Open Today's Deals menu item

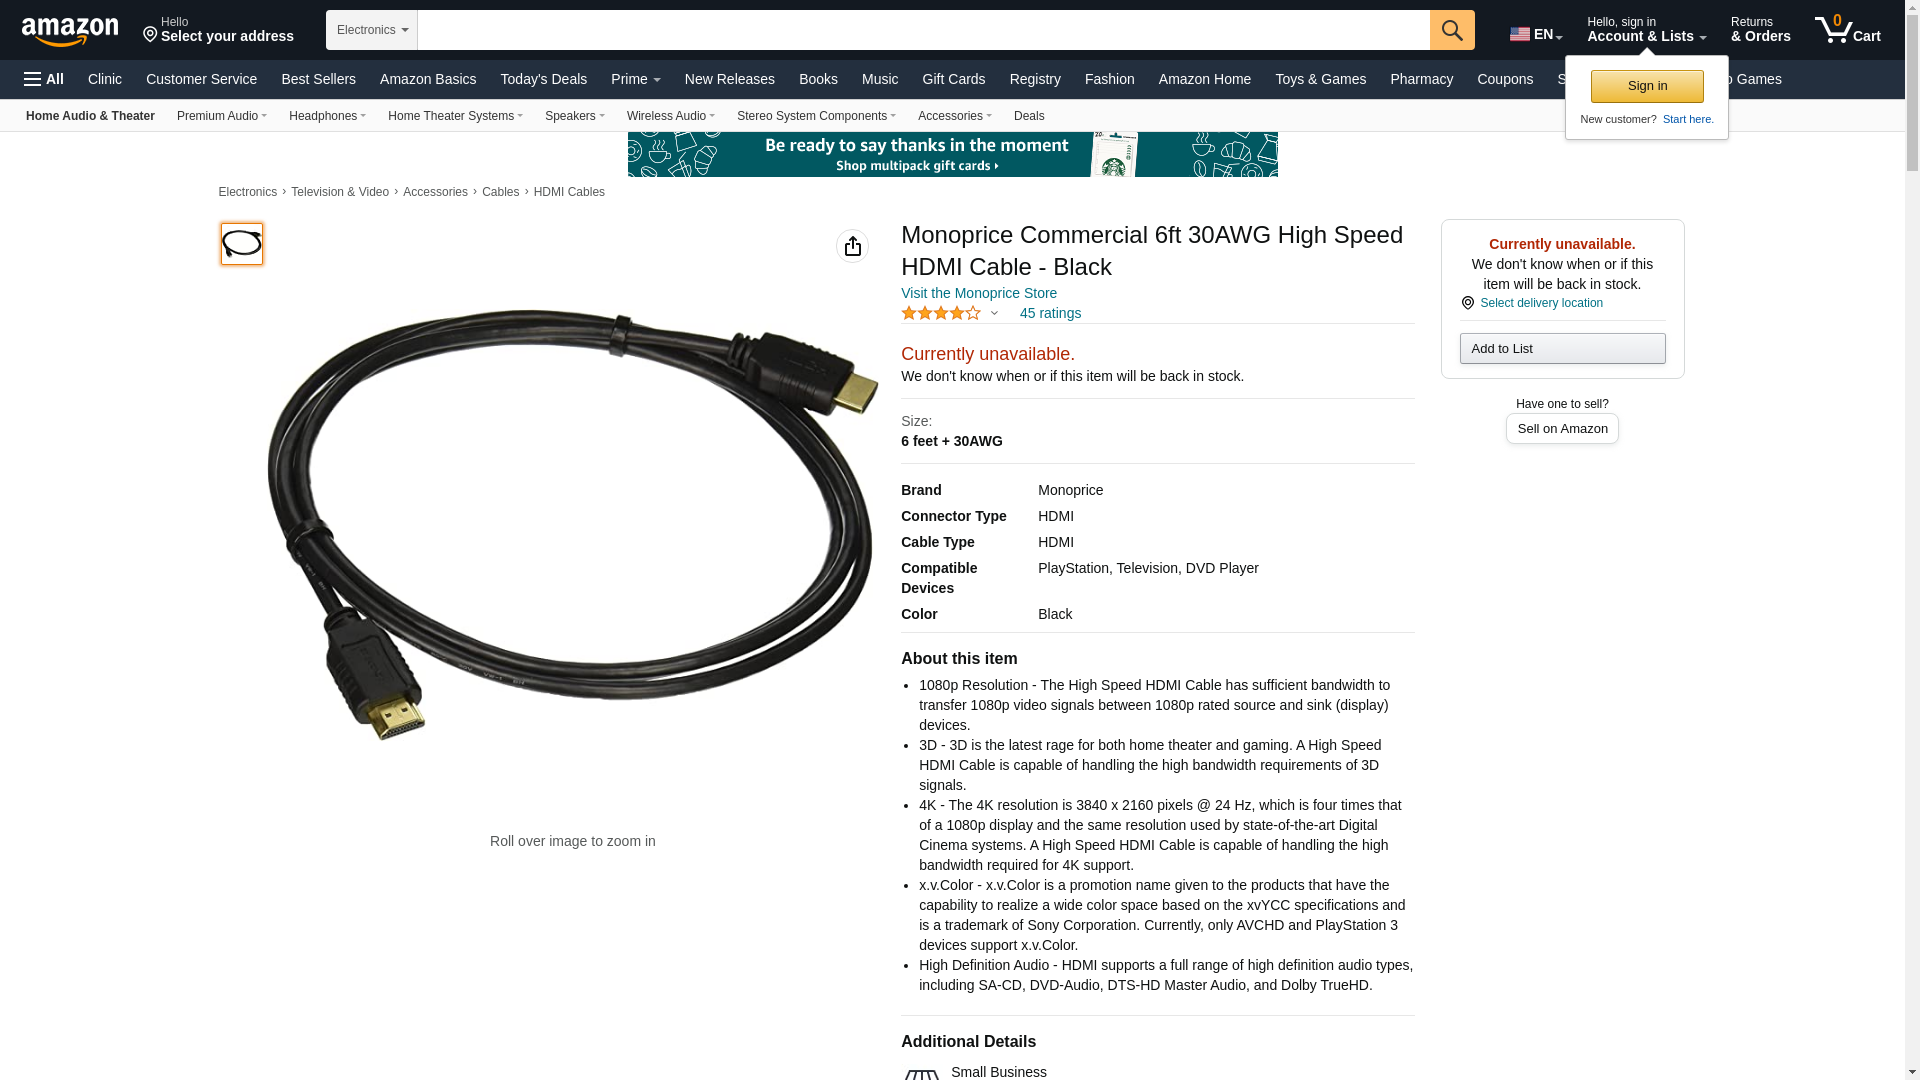544,79
